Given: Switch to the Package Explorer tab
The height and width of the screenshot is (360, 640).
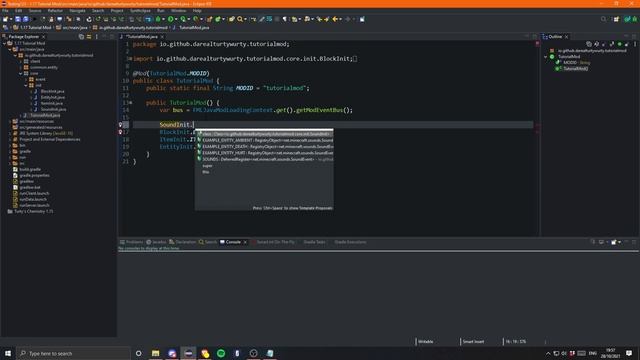Looking at the screenshot, I should [x=23, y=37].
